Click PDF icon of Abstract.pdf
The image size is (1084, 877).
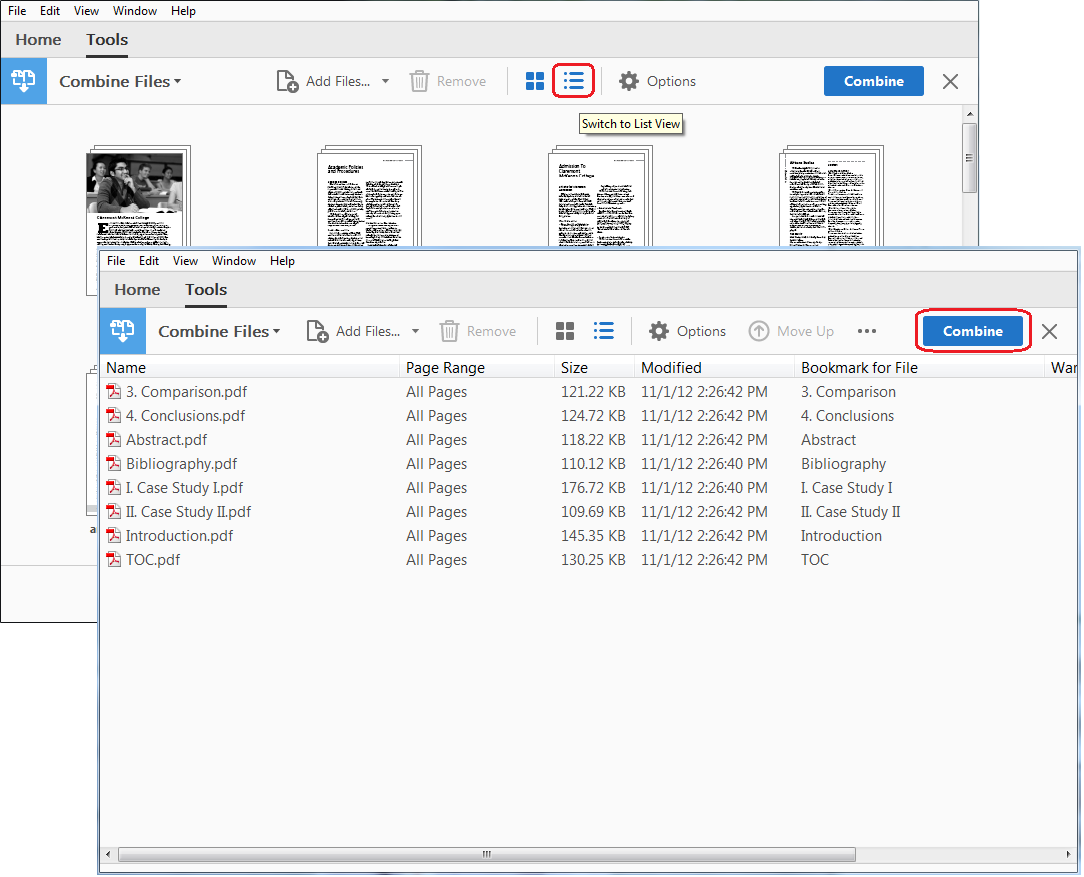113,440
